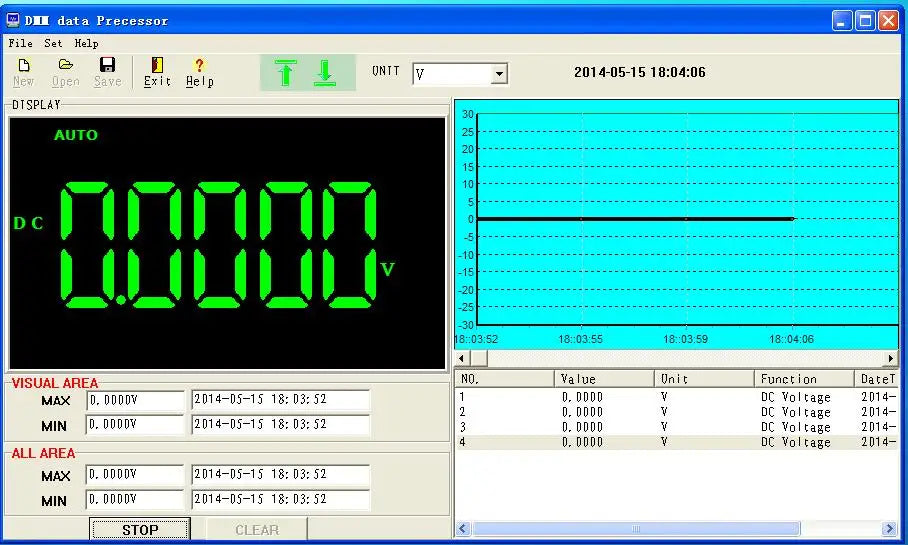
Task: Click the chart scroll right arrow
Action: click(x=891, y=359)
